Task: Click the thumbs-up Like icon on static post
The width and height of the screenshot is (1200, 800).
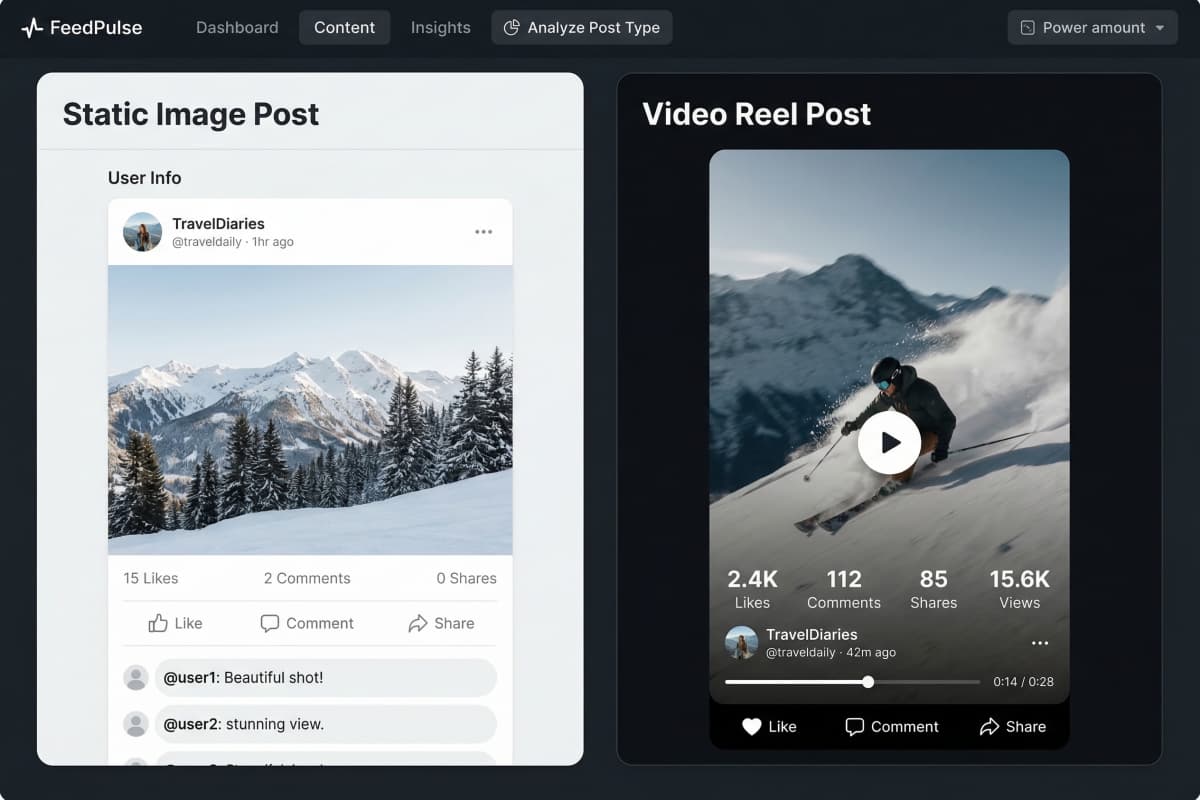Action: coord(158,623)
